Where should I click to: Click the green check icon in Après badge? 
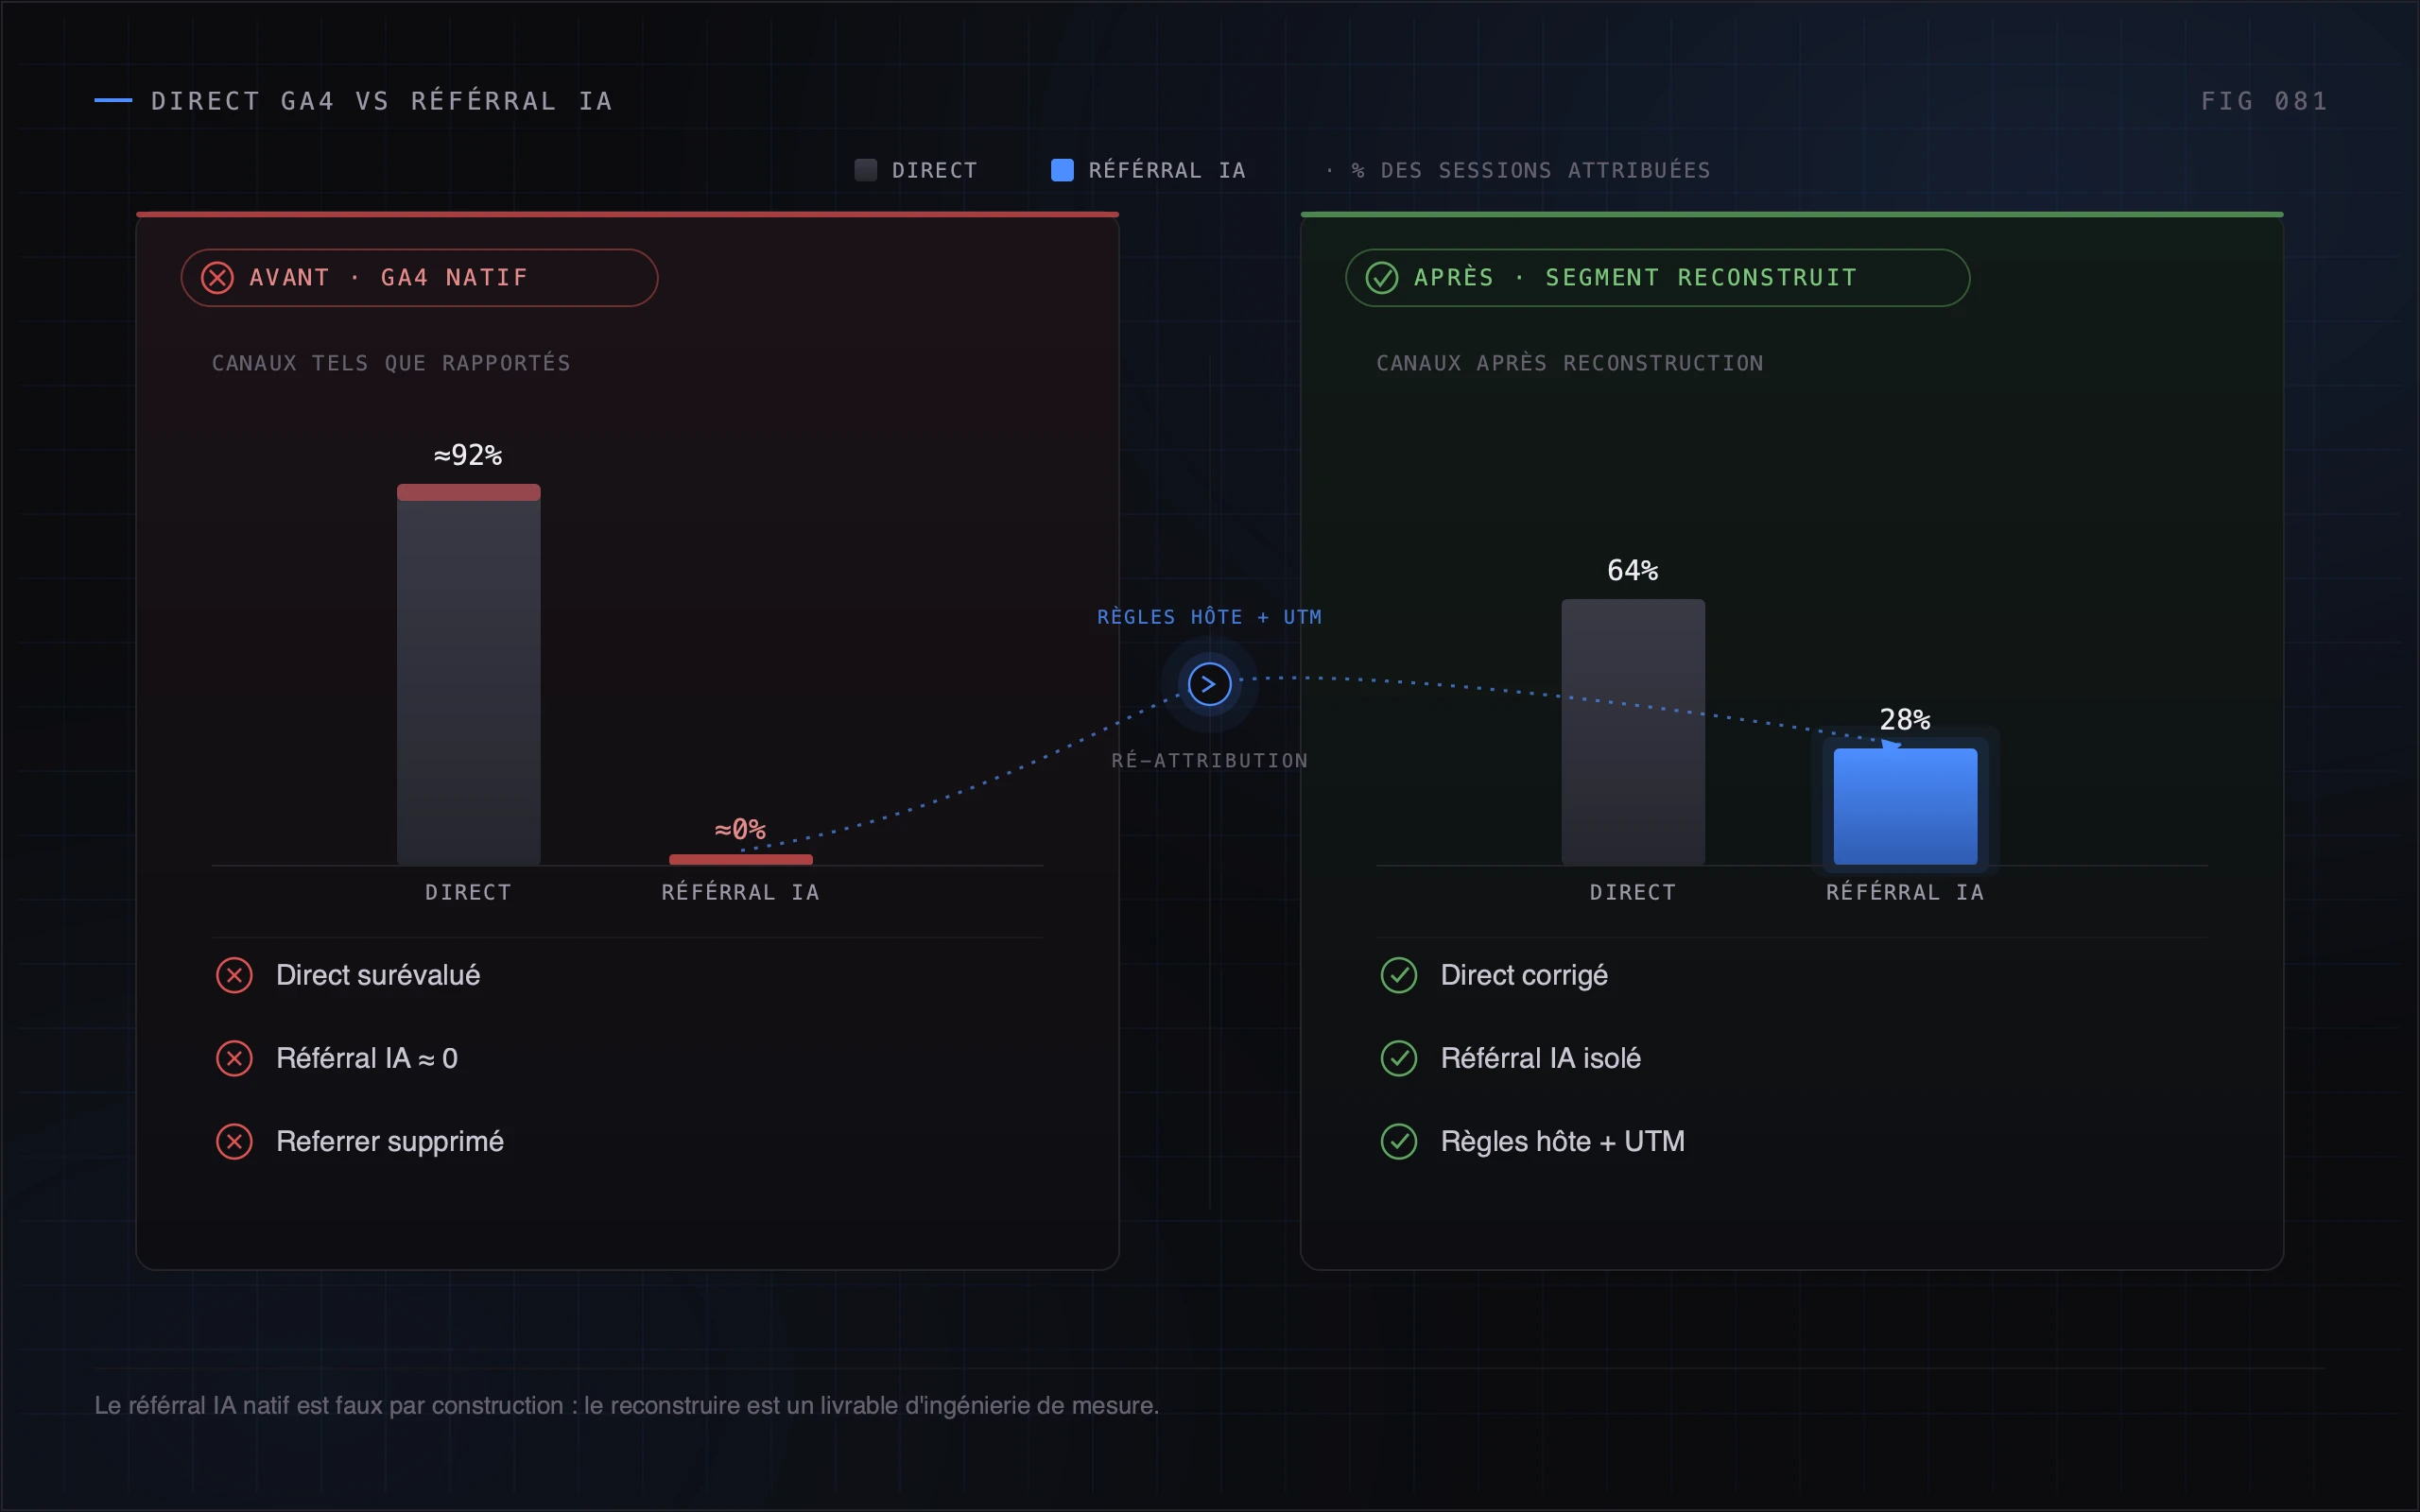click(1382, 278)
